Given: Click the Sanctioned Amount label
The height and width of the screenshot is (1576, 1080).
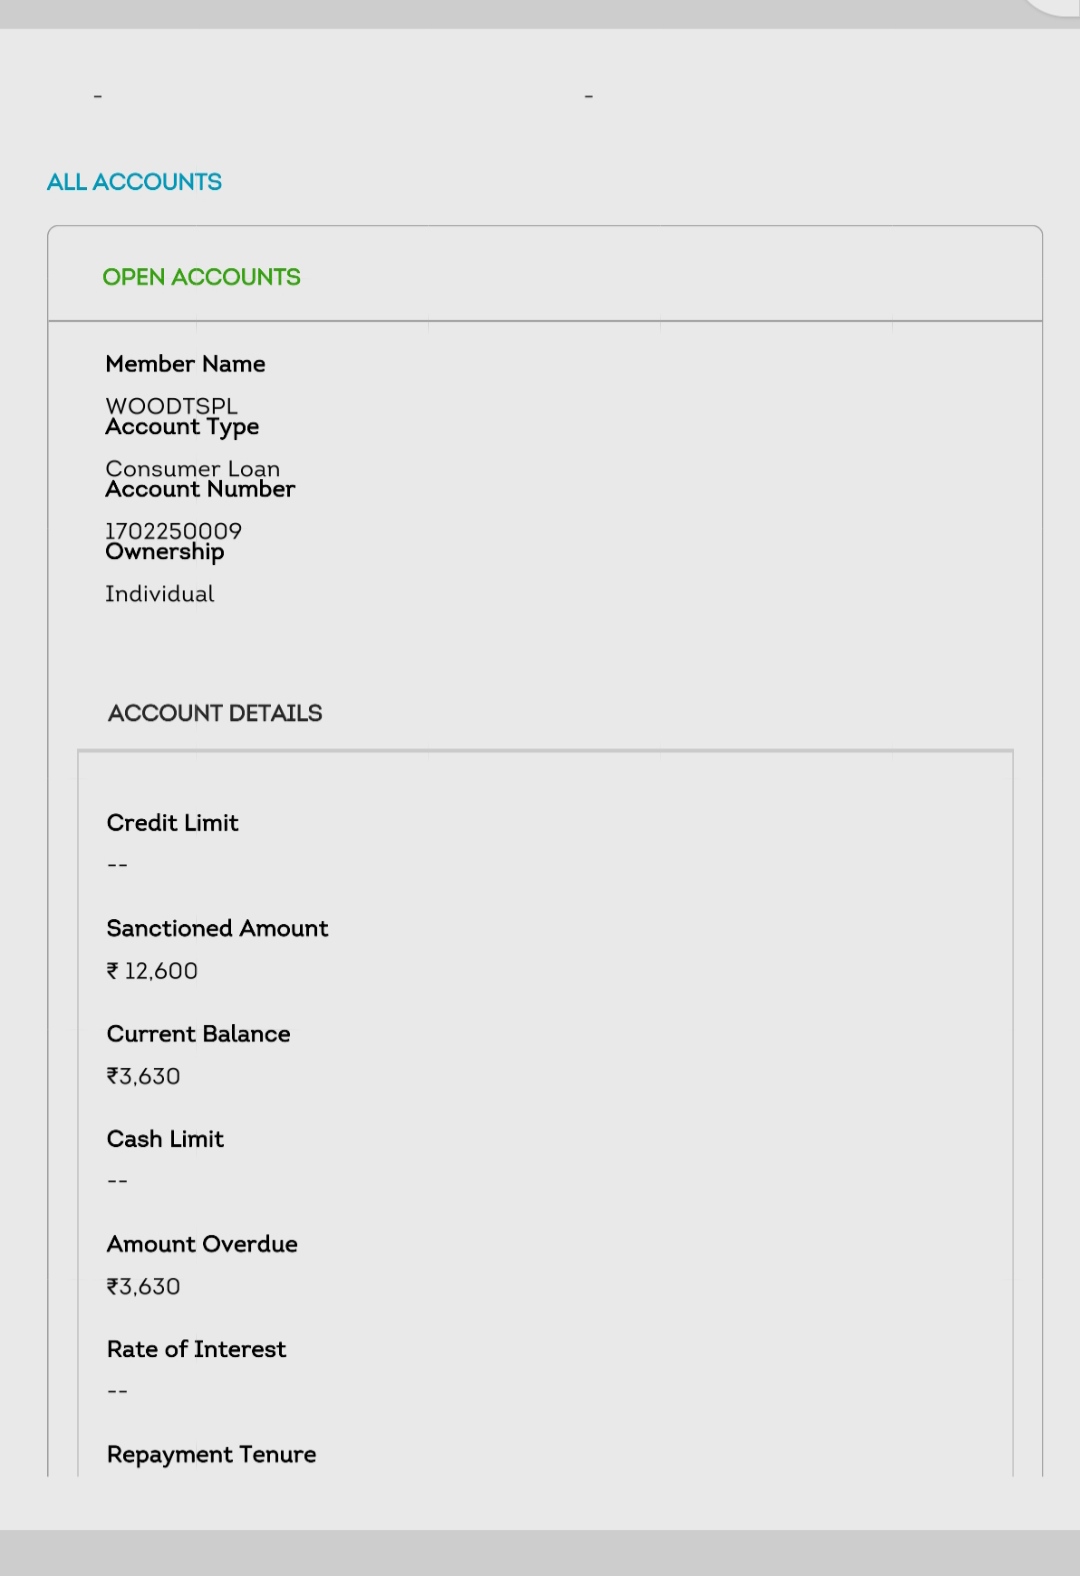Looking at the screenshot, I should coord(217,928).
